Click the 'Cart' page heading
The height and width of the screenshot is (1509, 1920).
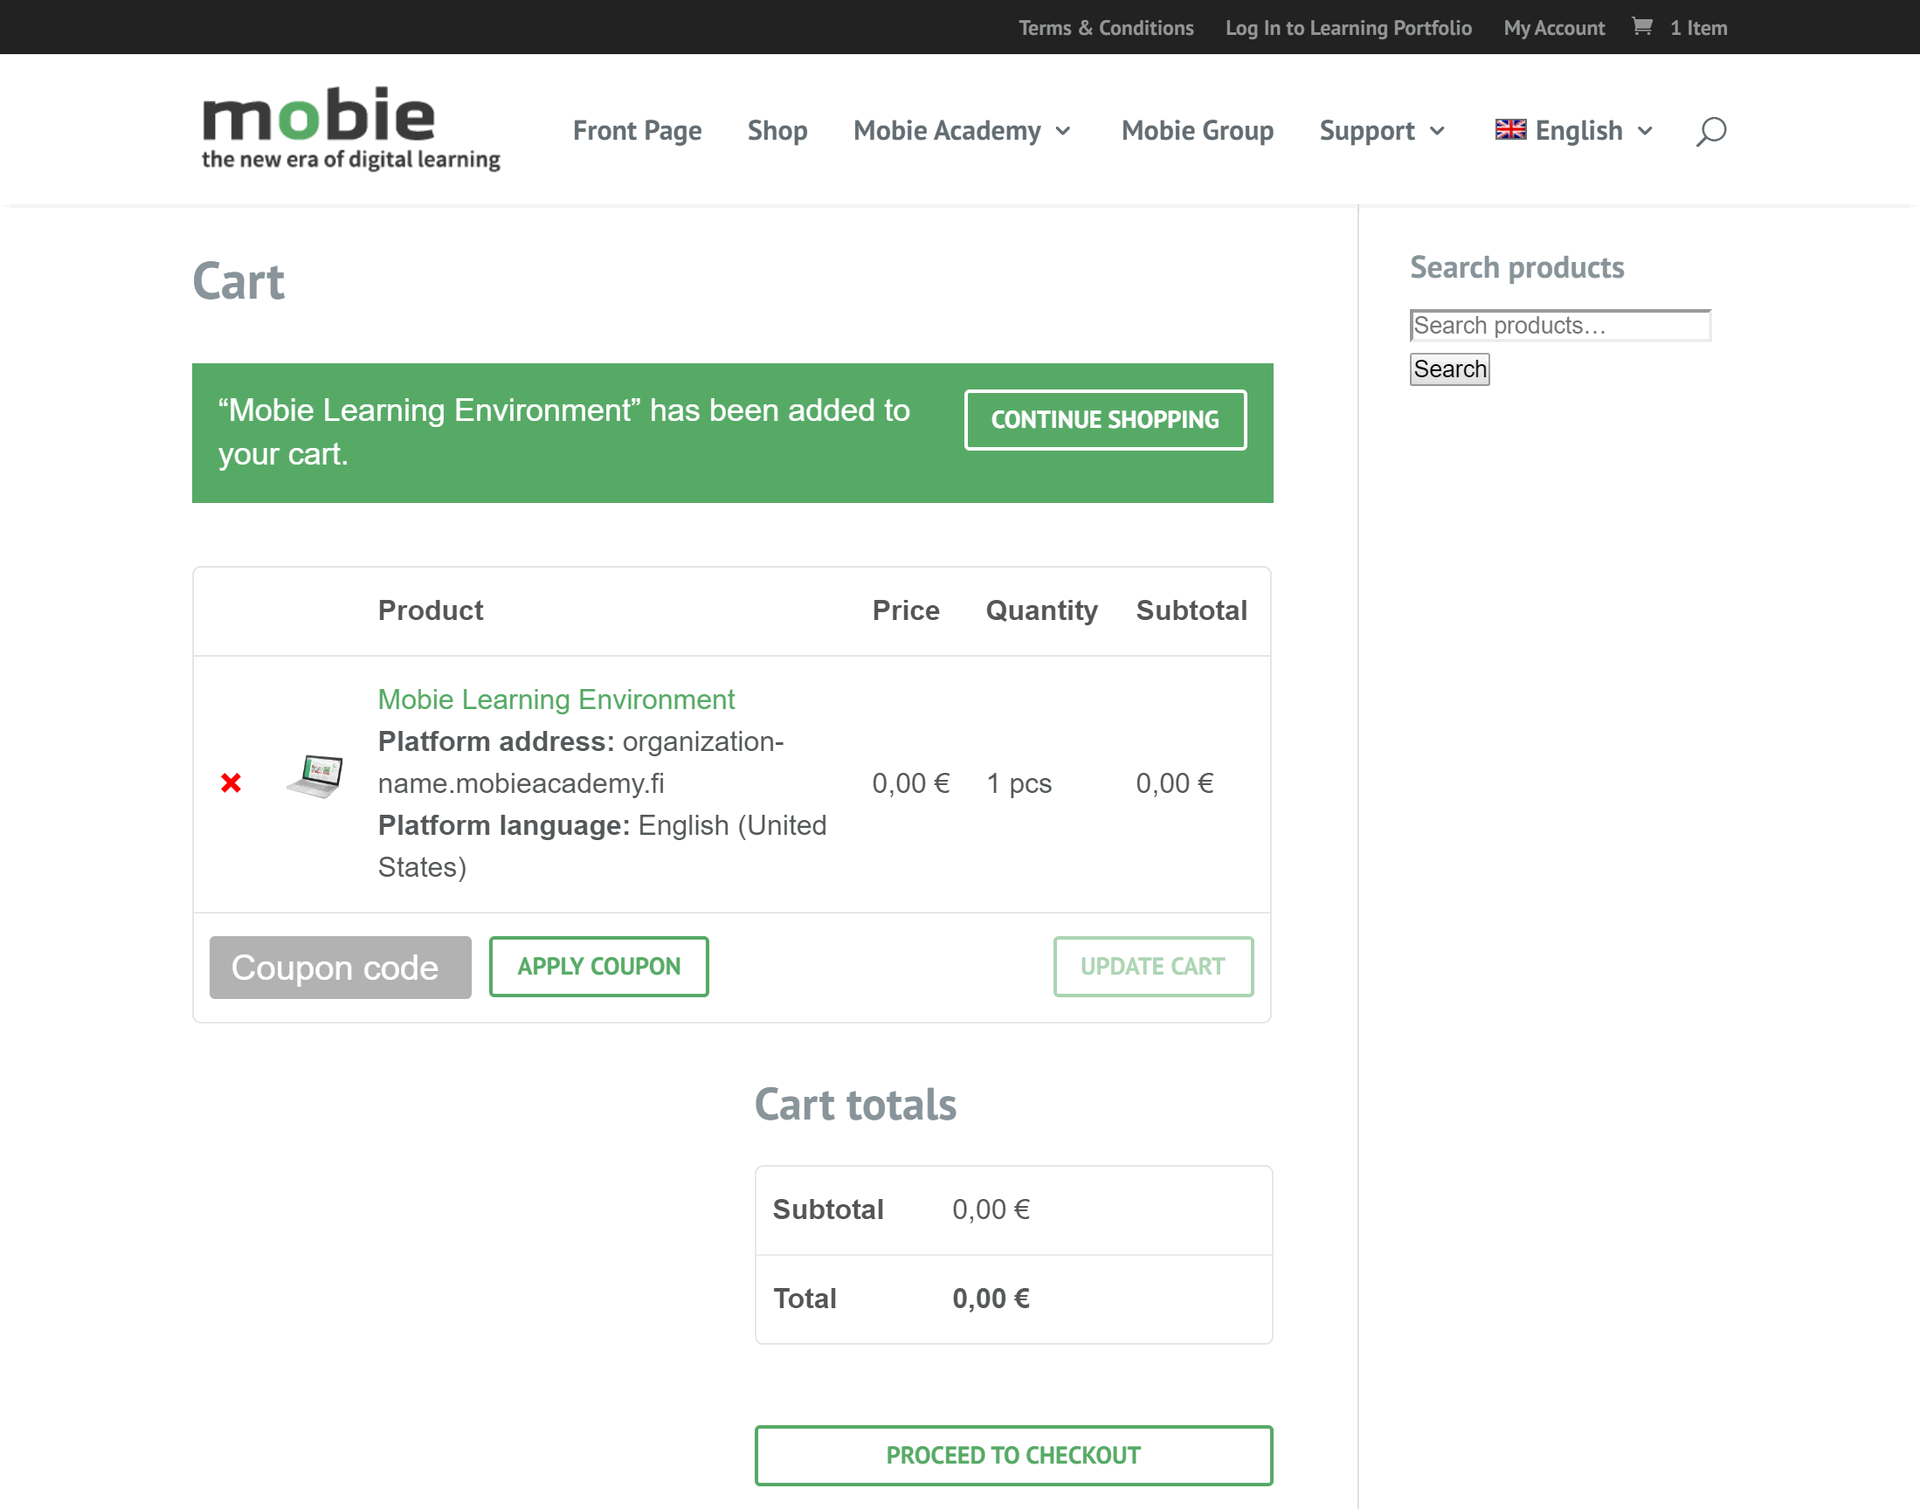click(239, 282)
